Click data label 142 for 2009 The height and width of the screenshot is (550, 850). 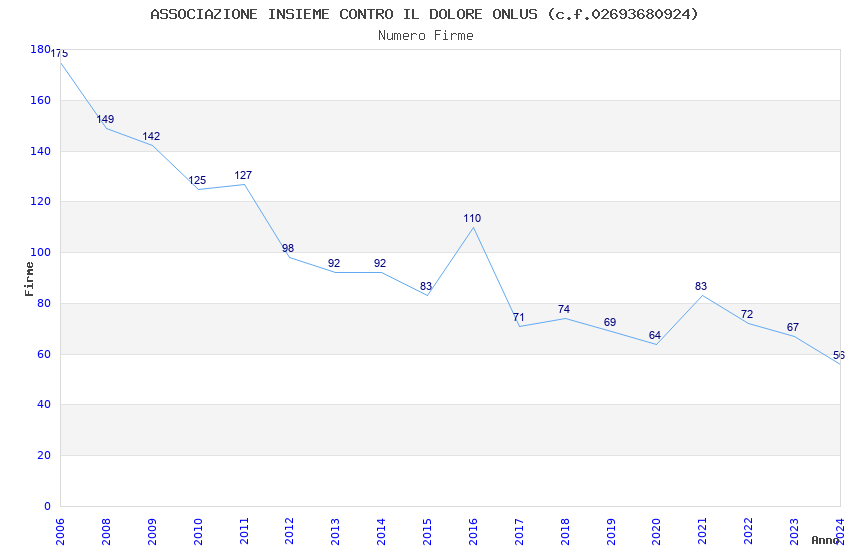point(151,136)
